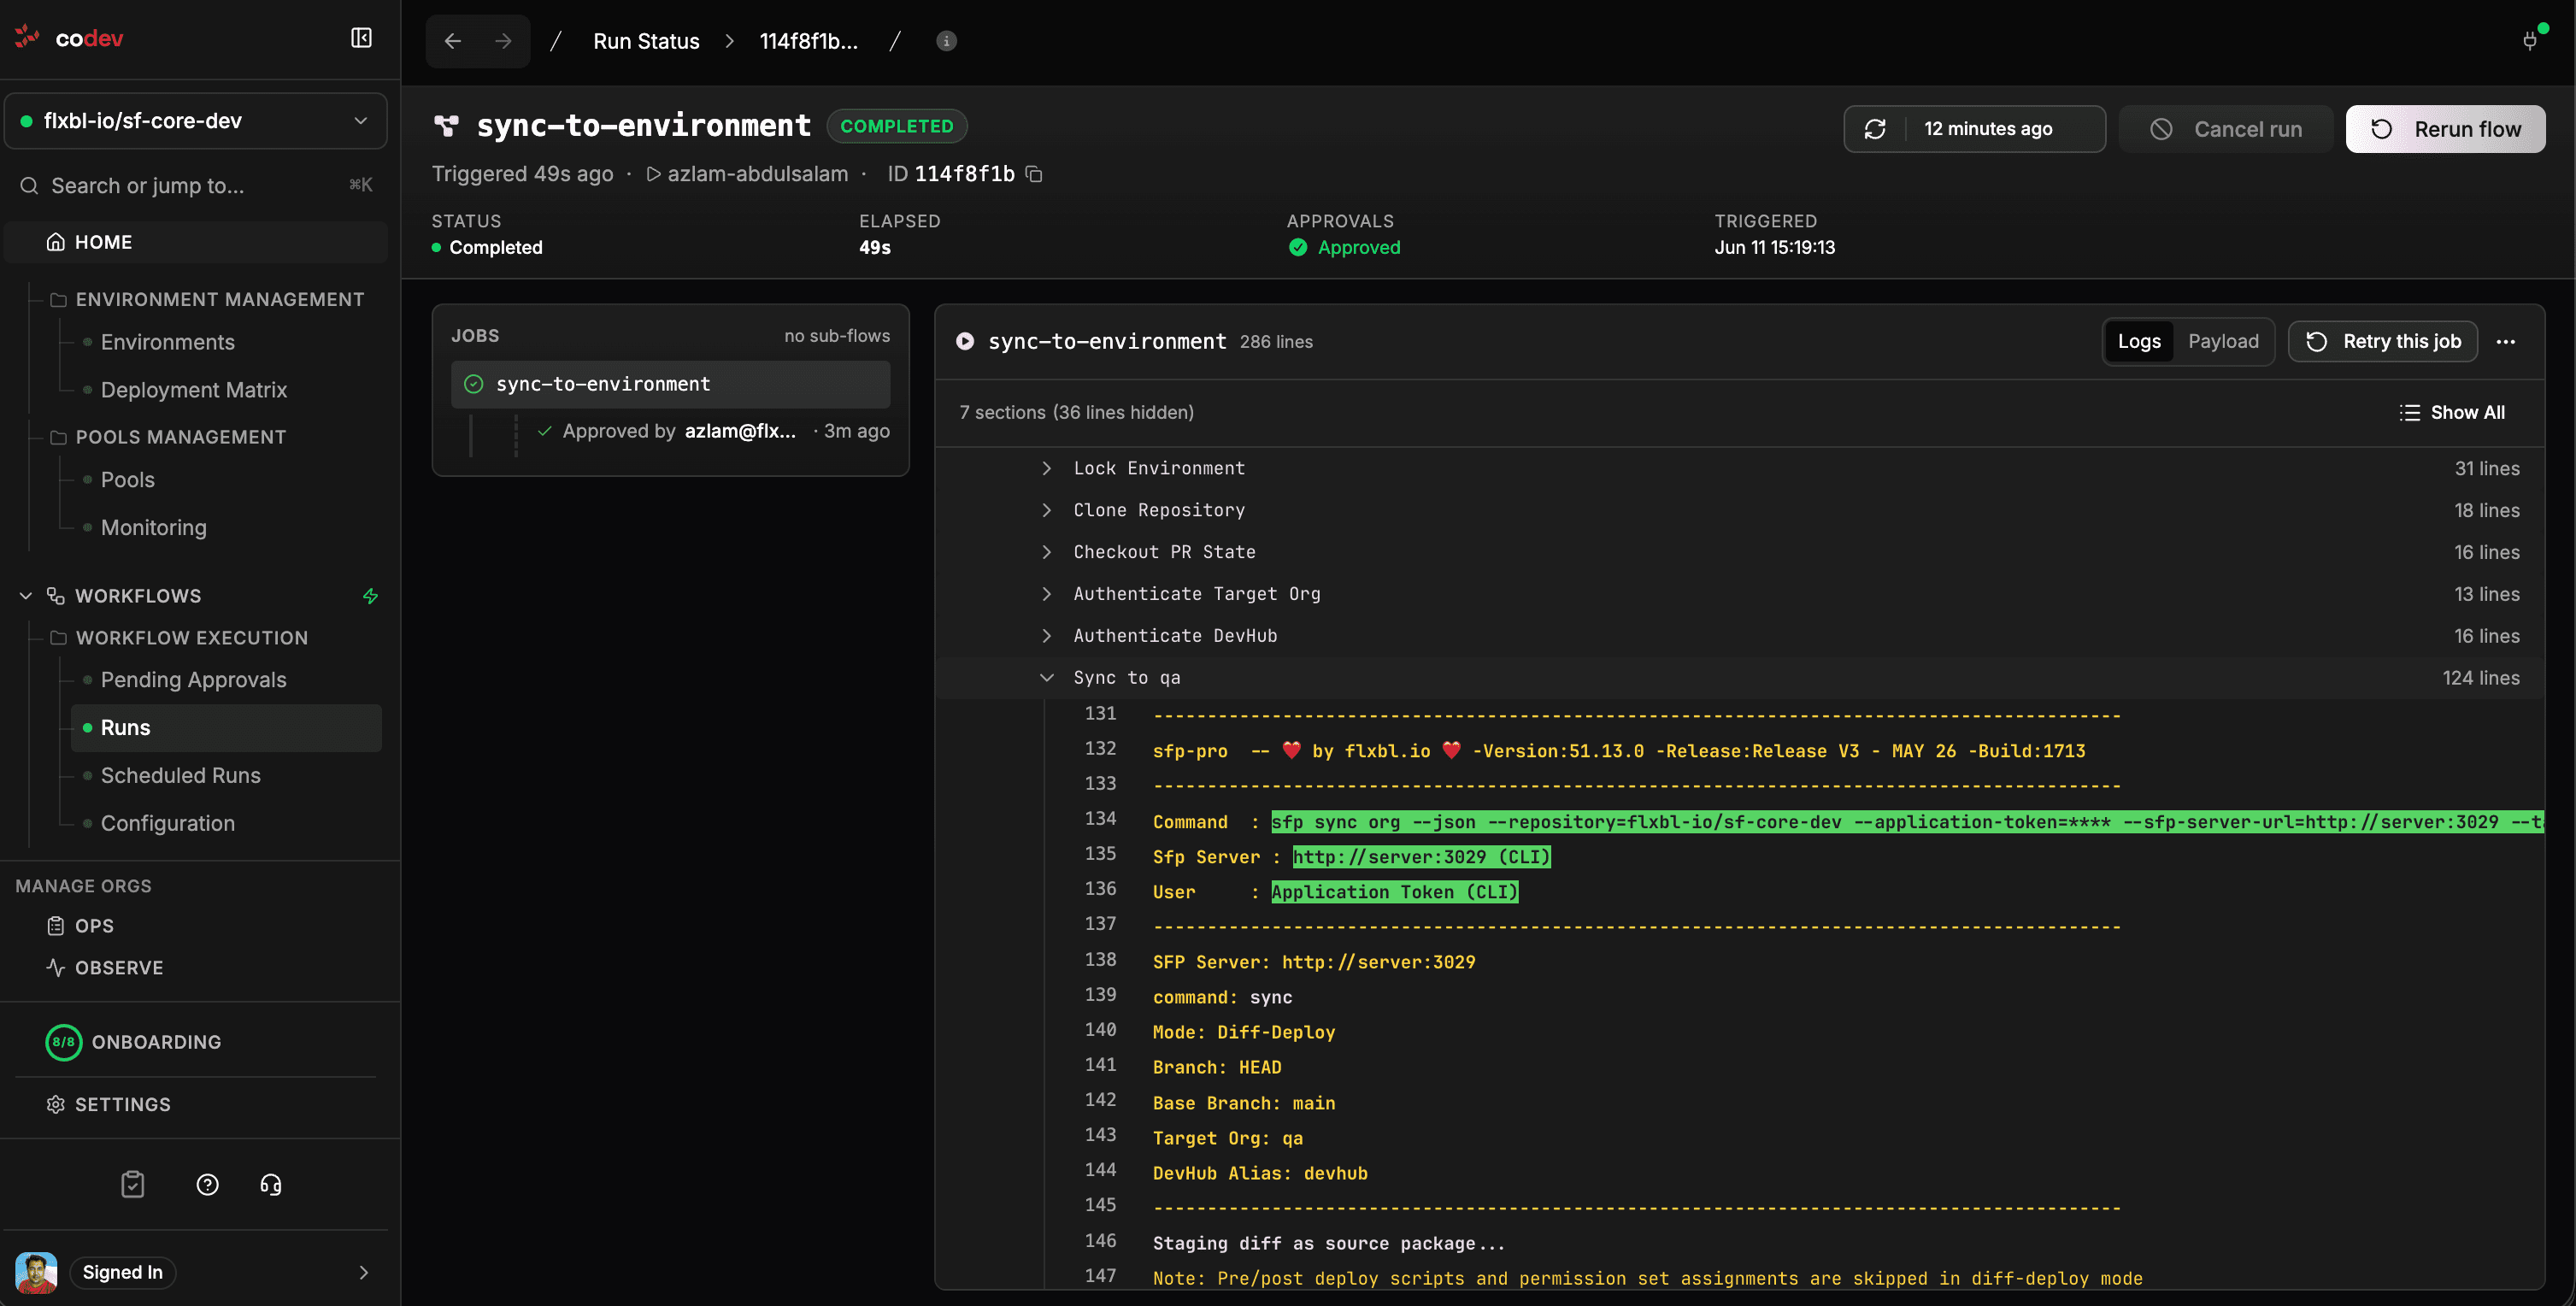Click the Cancel run button

coord(2226,129)
